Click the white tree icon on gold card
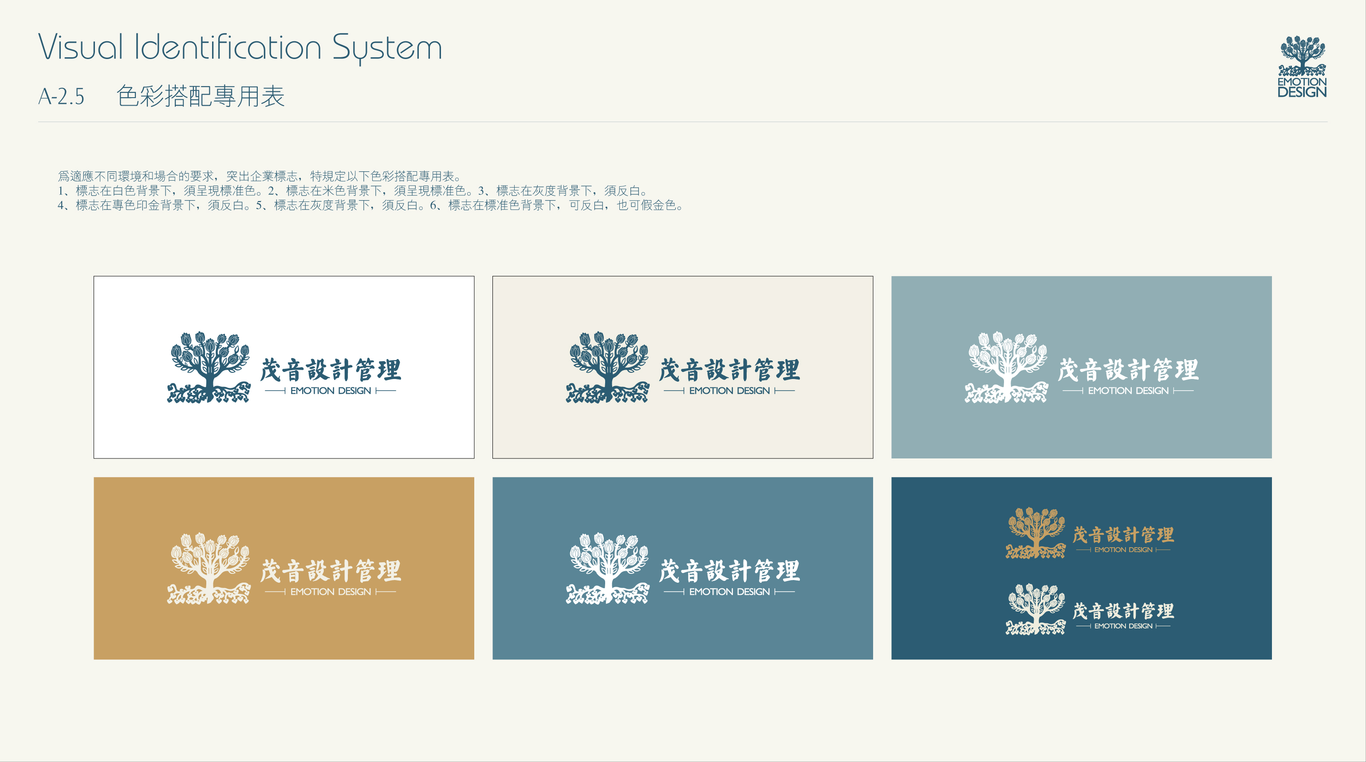1366x762 pixels. pyautogui.click(x=209, y=568)
